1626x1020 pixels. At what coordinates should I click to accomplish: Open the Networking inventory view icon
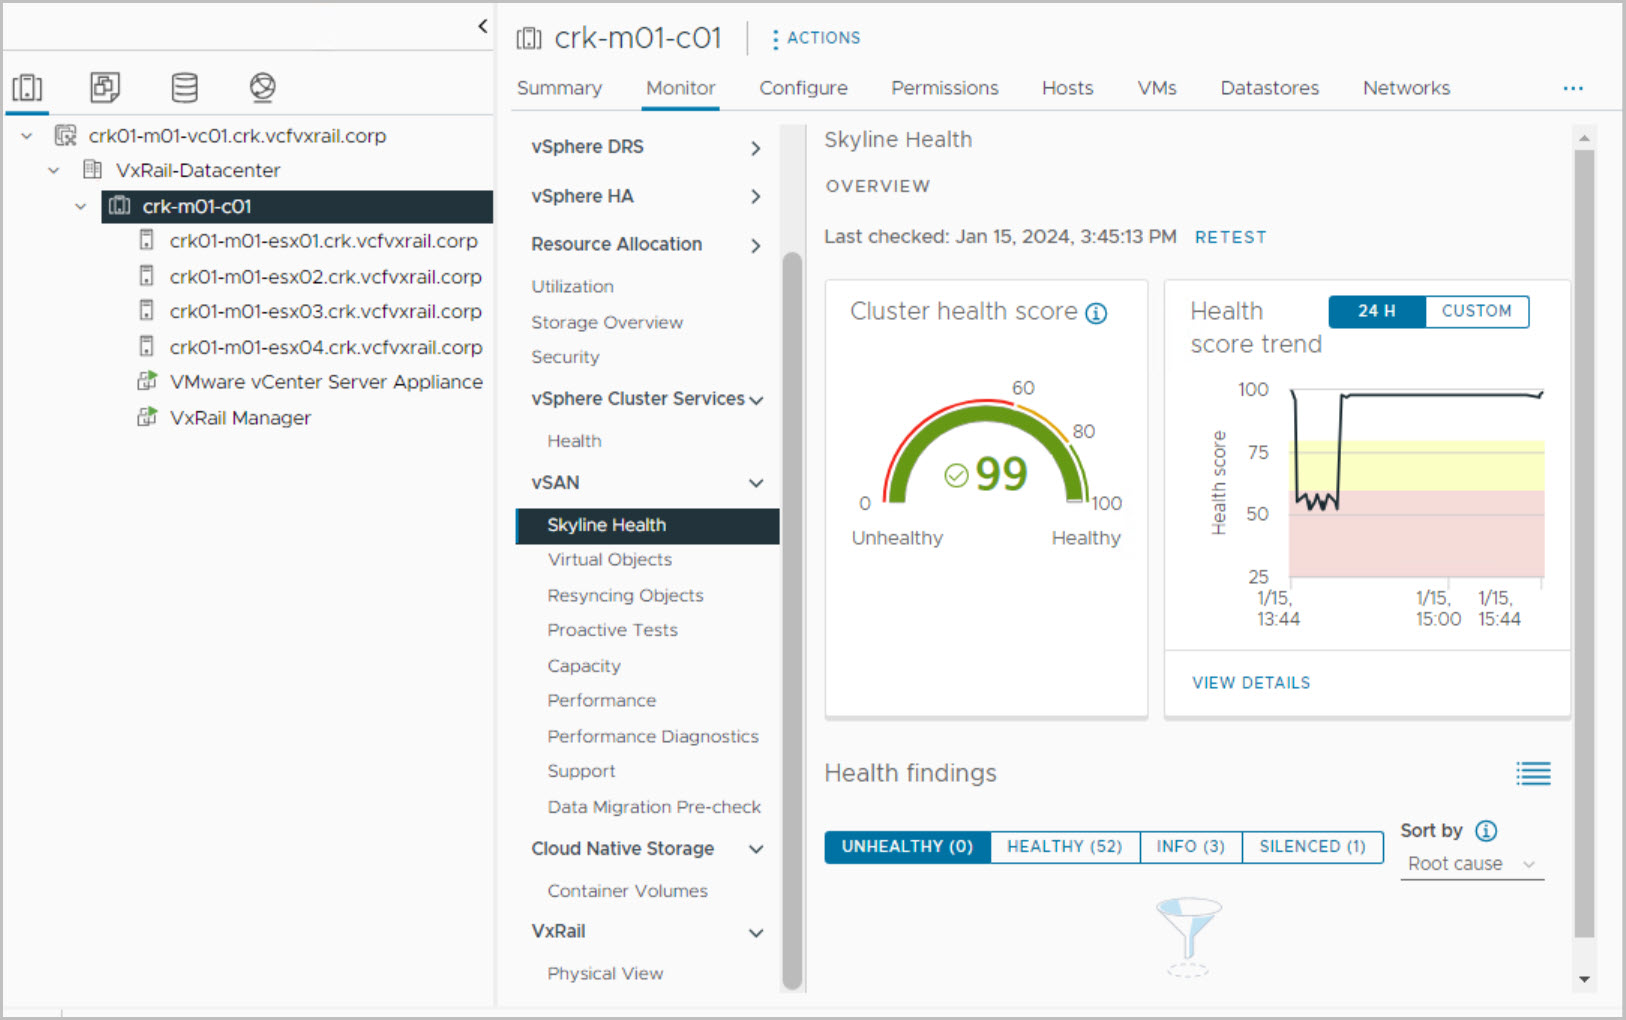(262, 88)
